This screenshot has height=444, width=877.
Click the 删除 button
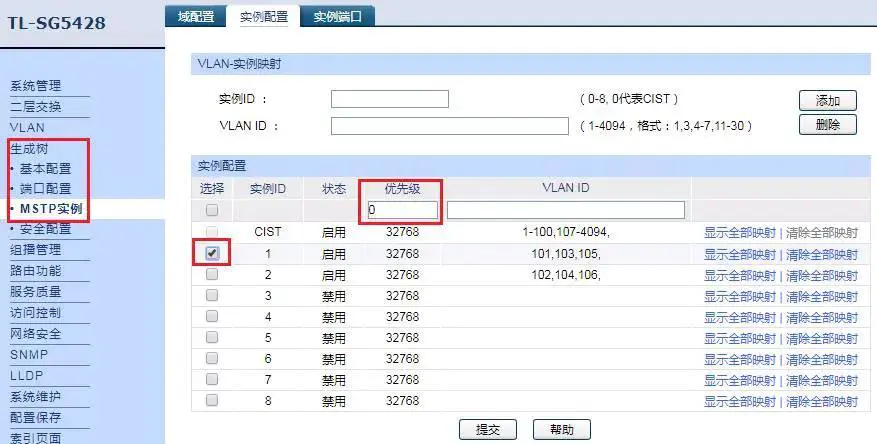point(827,125)
